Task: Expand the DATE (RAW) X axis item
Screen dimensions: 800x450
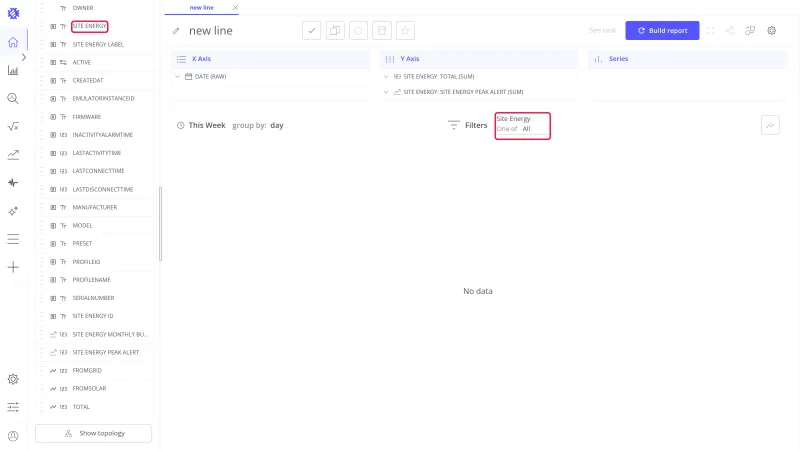Action: [178, 77]
